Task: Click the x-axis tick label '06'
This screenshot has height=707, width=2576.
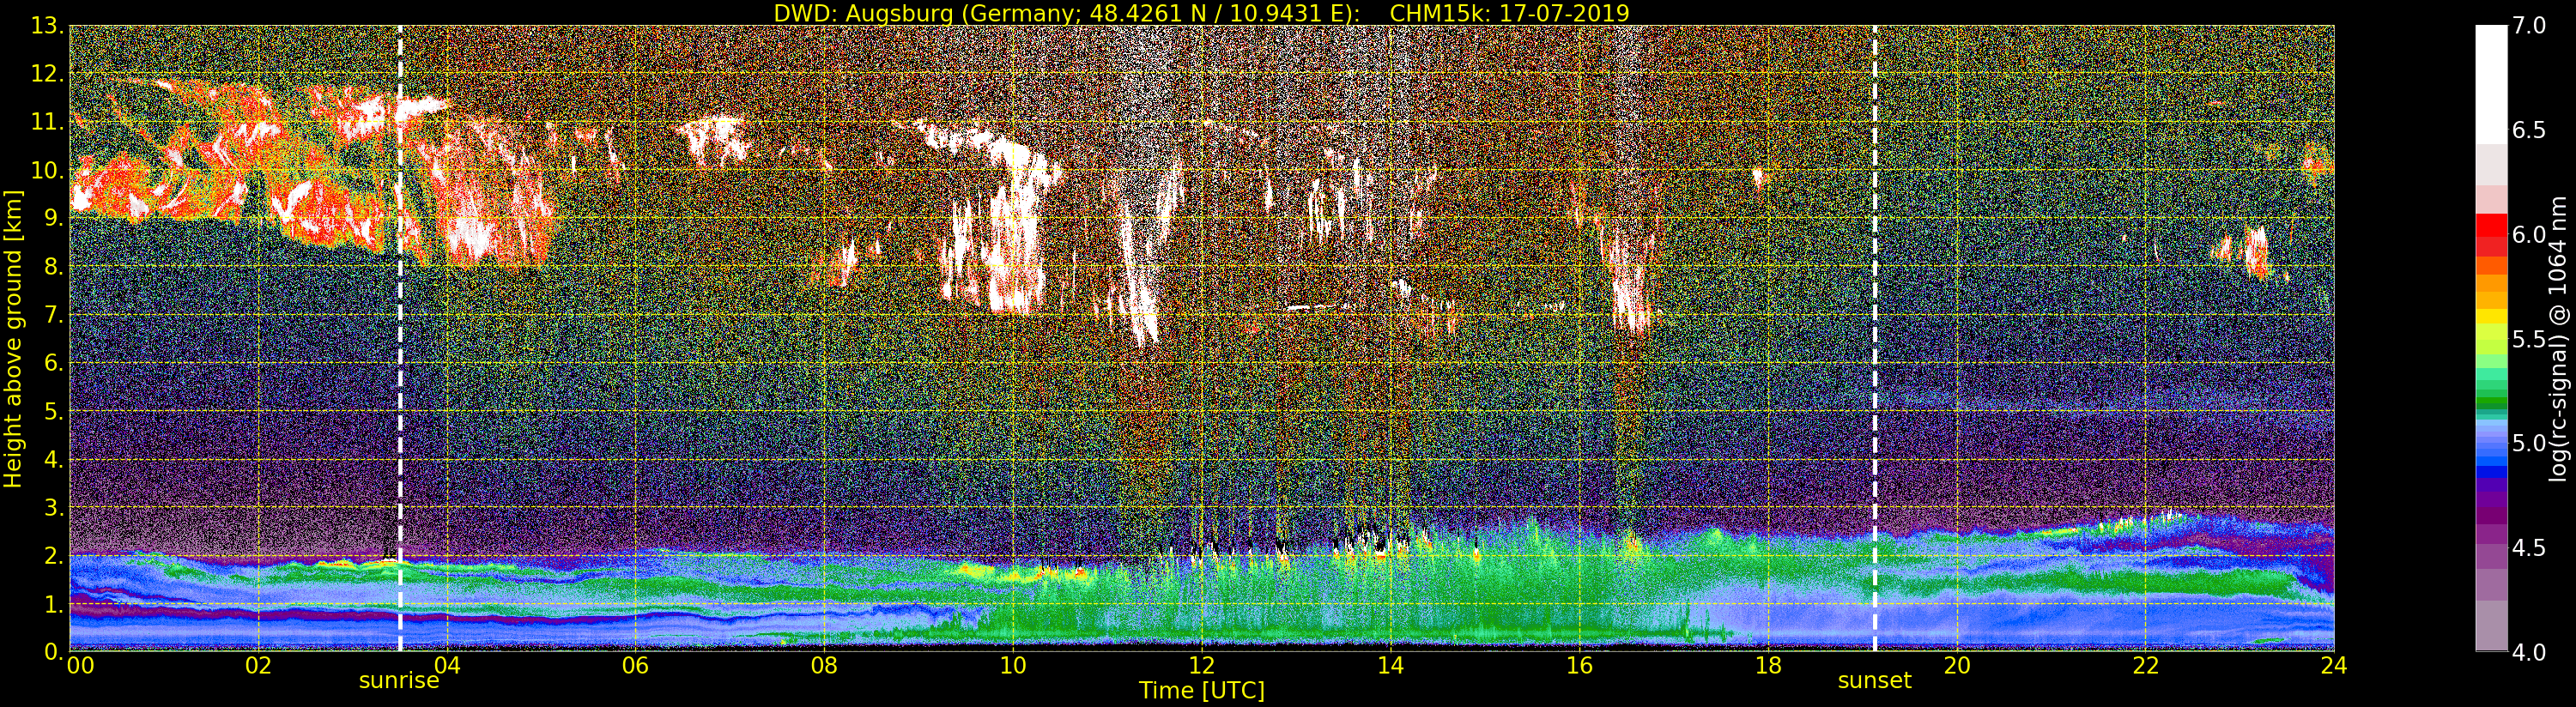Action: [635, 665]
